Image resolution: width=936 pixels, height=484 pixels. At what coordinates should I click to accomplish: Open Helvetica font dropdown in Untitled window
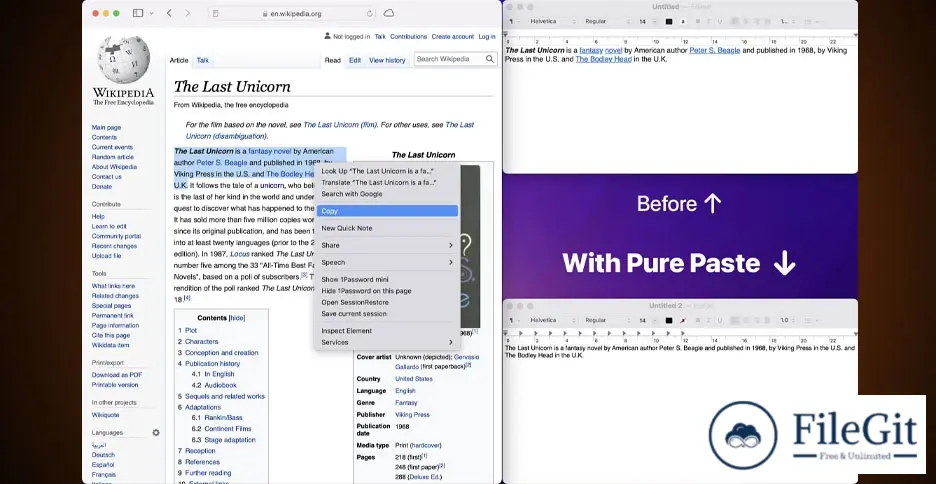(x=552, y=21)
